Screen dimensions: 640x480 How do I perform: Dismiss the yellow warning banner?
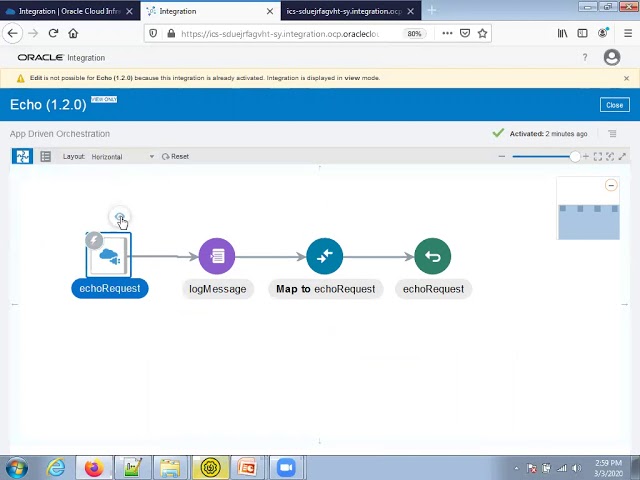[x=627, y=78]
